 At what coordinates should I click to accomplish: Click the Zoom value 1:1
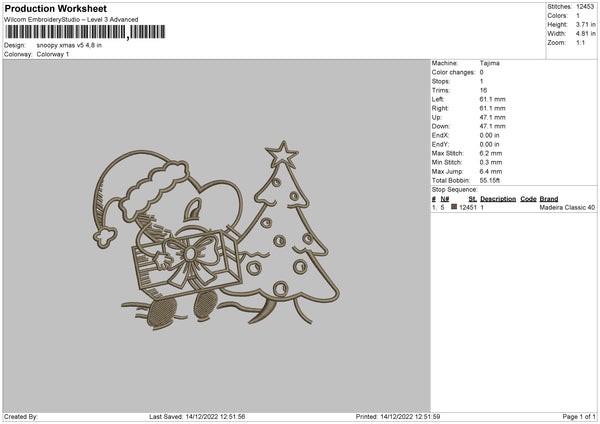point(580,43)
